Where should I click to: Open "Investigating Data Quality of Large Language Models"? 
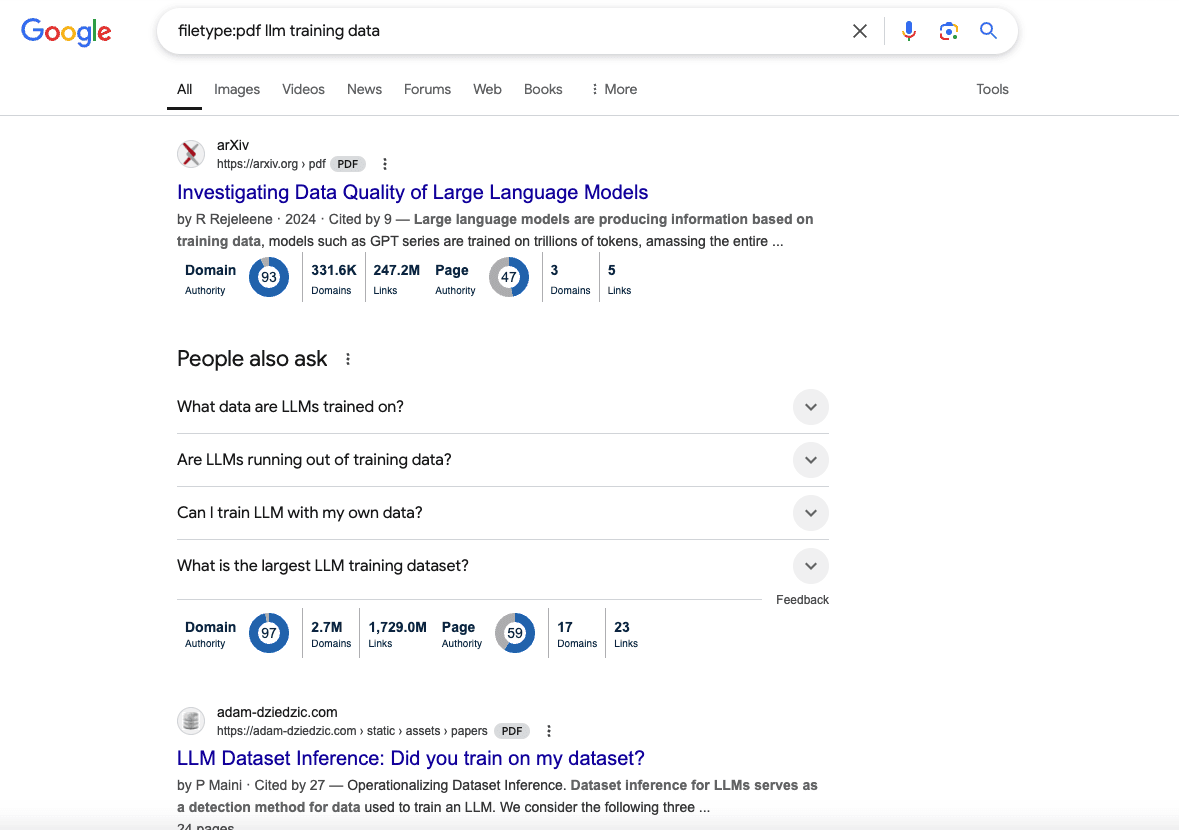[x=412, y=192]
